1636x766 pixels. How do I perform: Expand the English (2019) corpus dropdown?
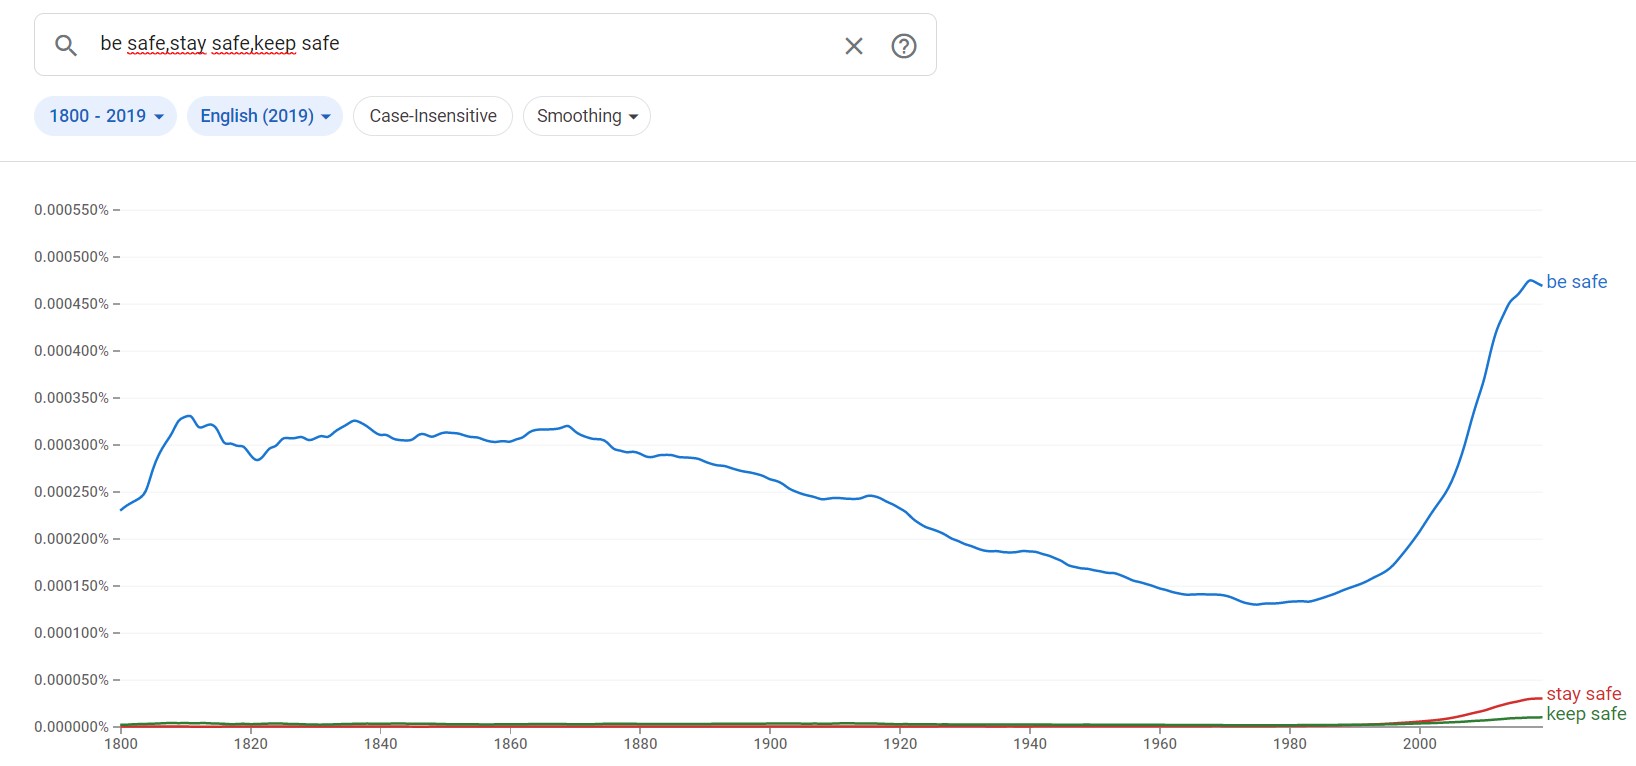click(x=264, y=116)
